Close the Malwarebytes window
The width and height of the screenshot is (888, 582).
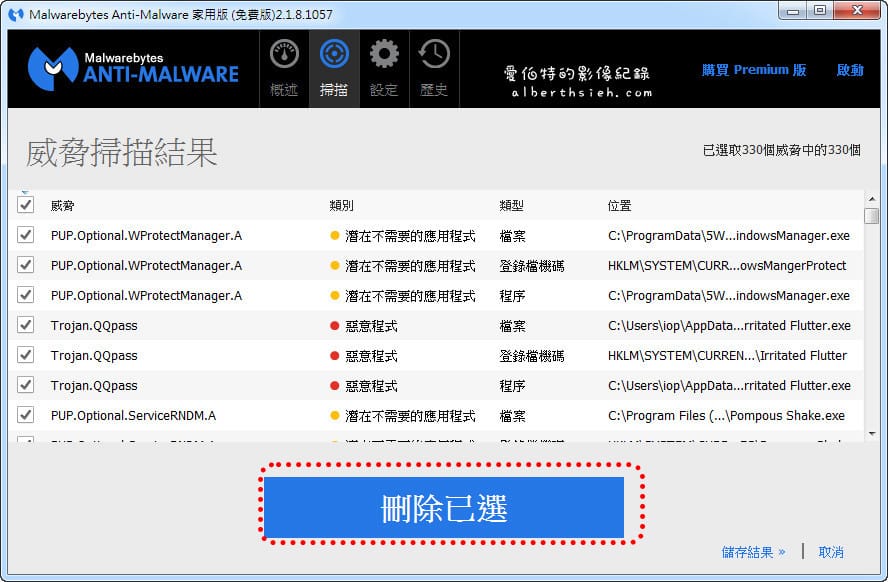click(857, 11)
